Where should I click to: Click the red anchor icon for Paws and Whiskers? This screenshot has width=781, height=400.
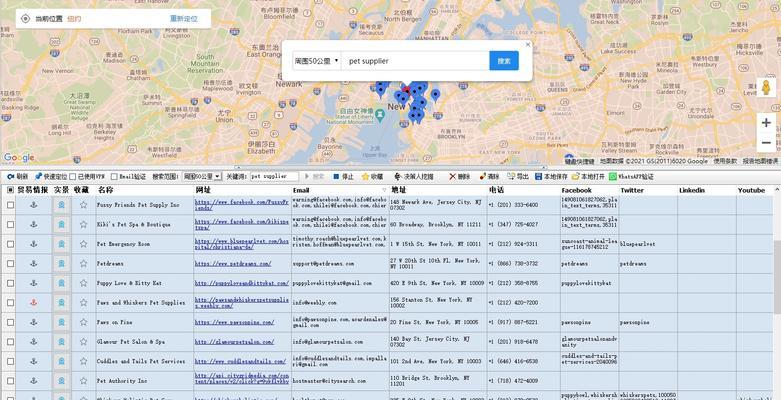point(34,302)
